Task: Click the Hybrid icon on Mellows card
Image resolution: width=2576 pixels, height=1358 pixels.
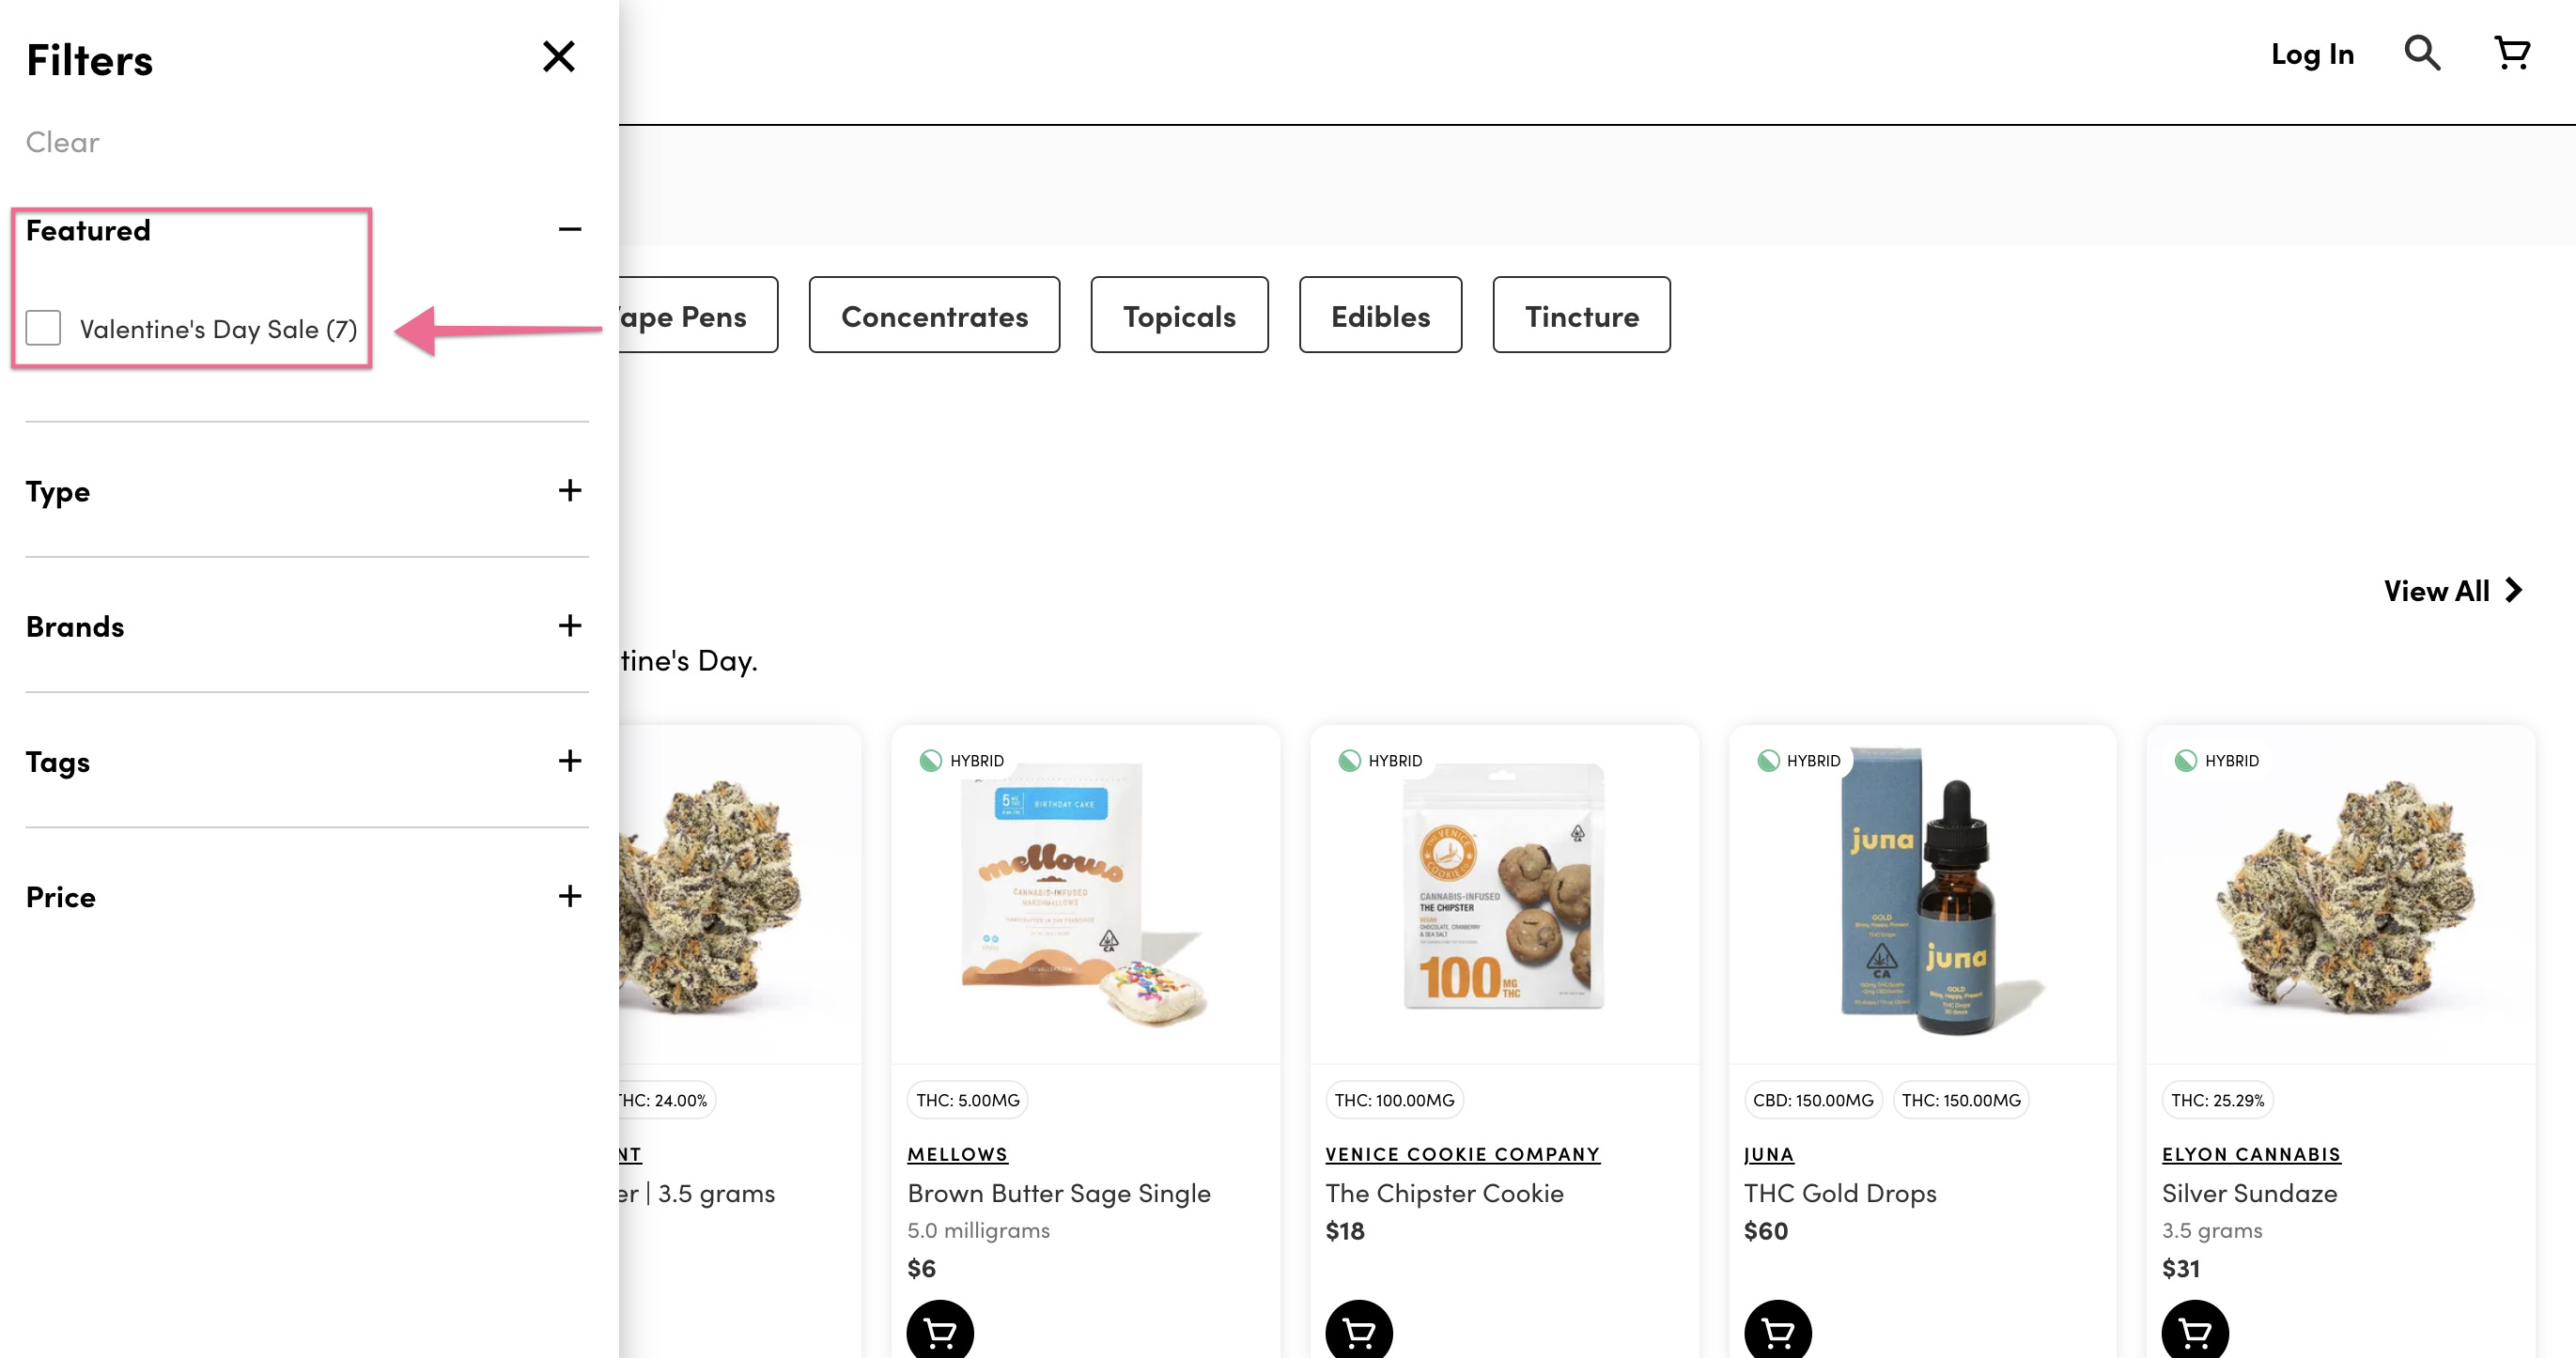Action: [931, 761]
